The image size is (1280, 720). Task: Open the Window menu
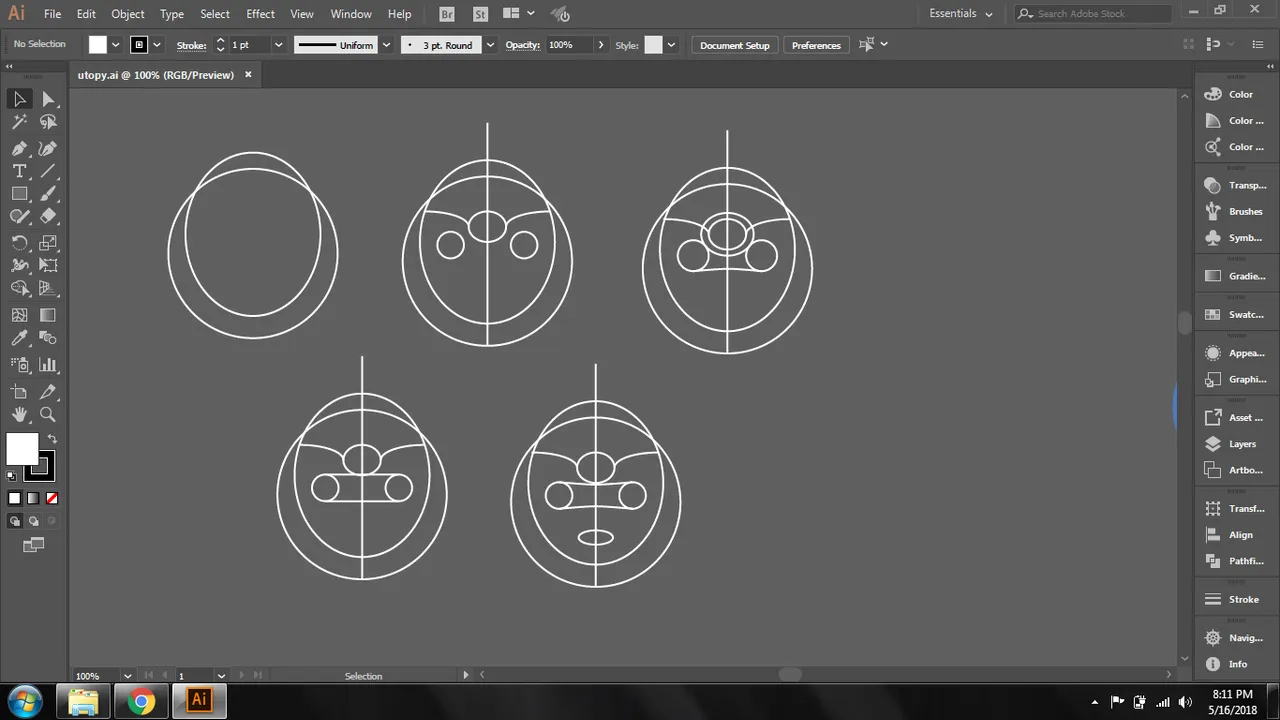click(x=351, y=14)
